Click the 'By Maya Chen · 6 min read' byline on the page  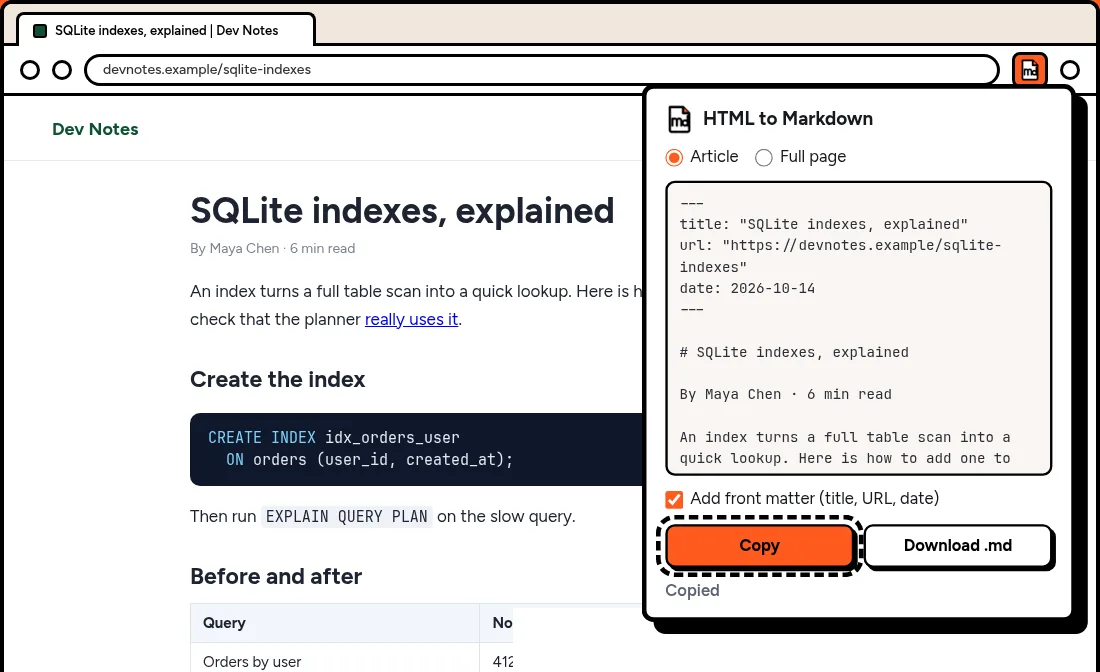pyautogui.click(x=272, y=248)
